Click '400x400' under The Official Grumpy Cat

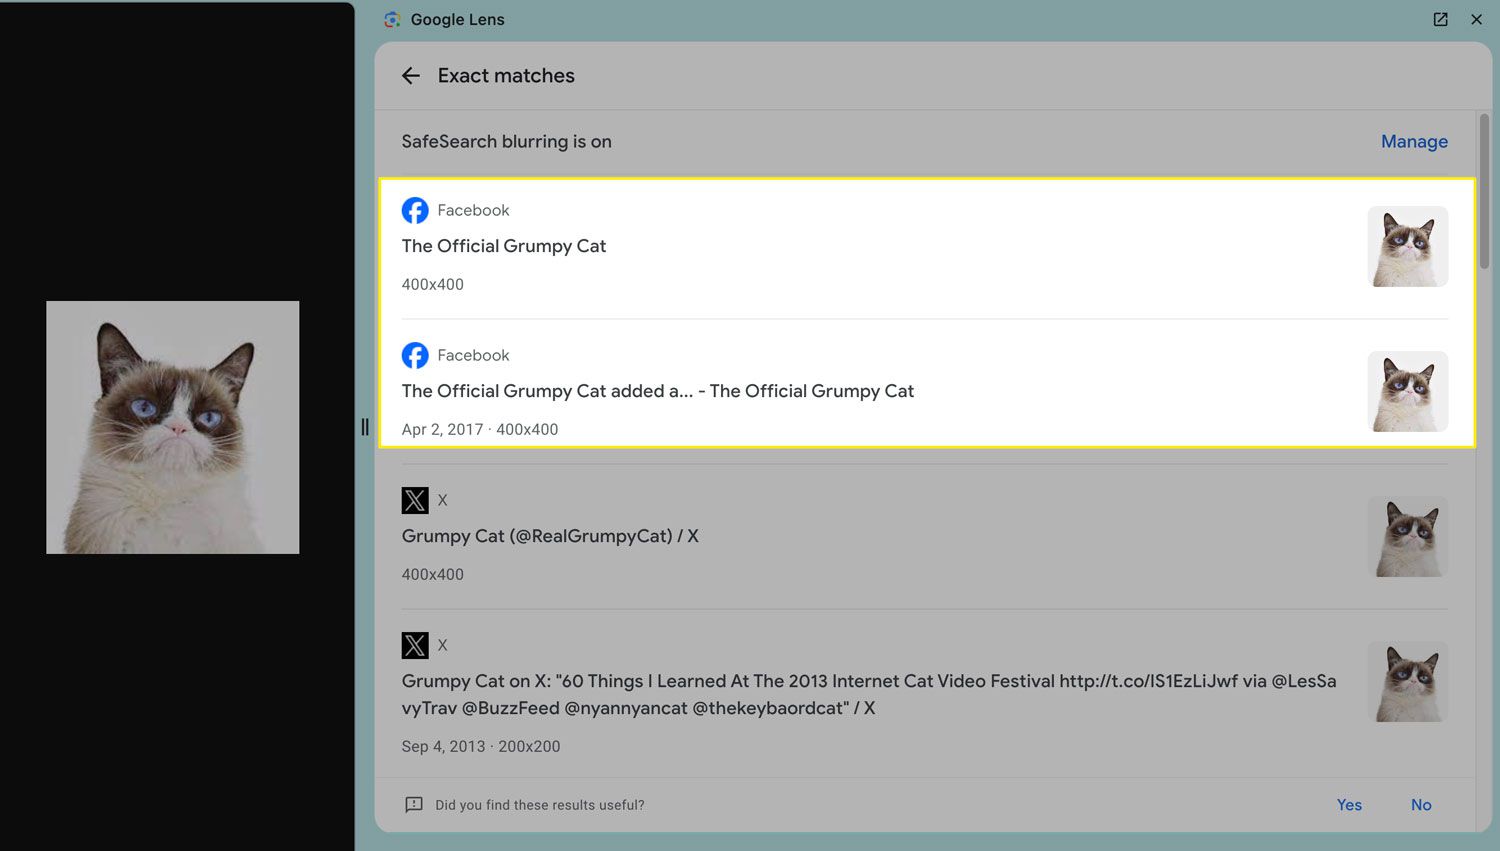pos(432,284)
